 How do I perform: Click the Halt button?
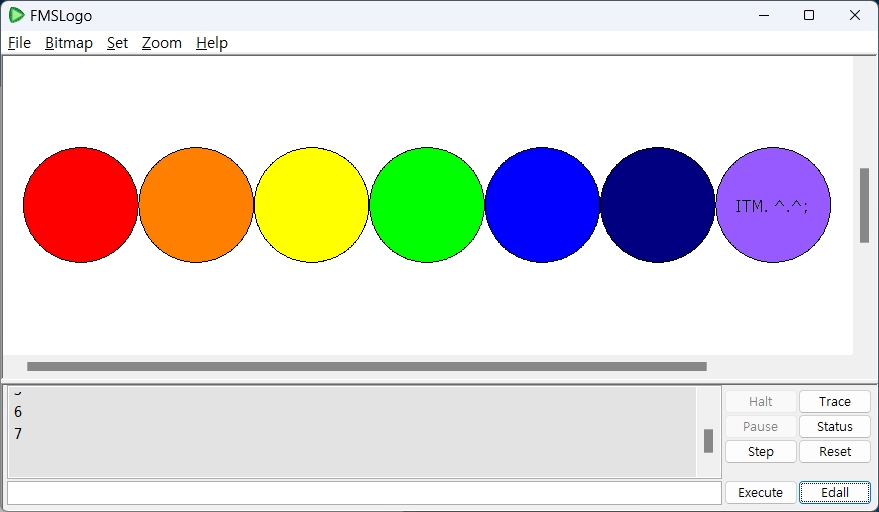(760, 402)
